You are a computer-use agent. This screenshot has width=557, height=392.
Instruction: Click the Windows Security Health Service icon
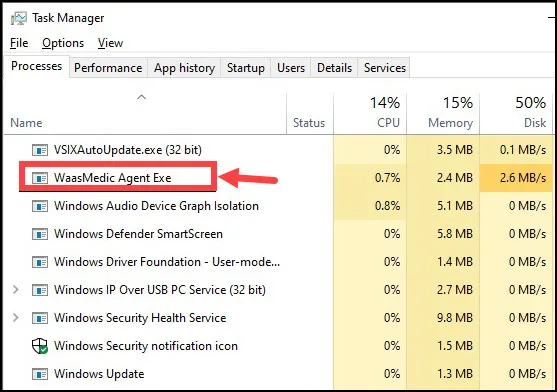(x=40, y=318)
